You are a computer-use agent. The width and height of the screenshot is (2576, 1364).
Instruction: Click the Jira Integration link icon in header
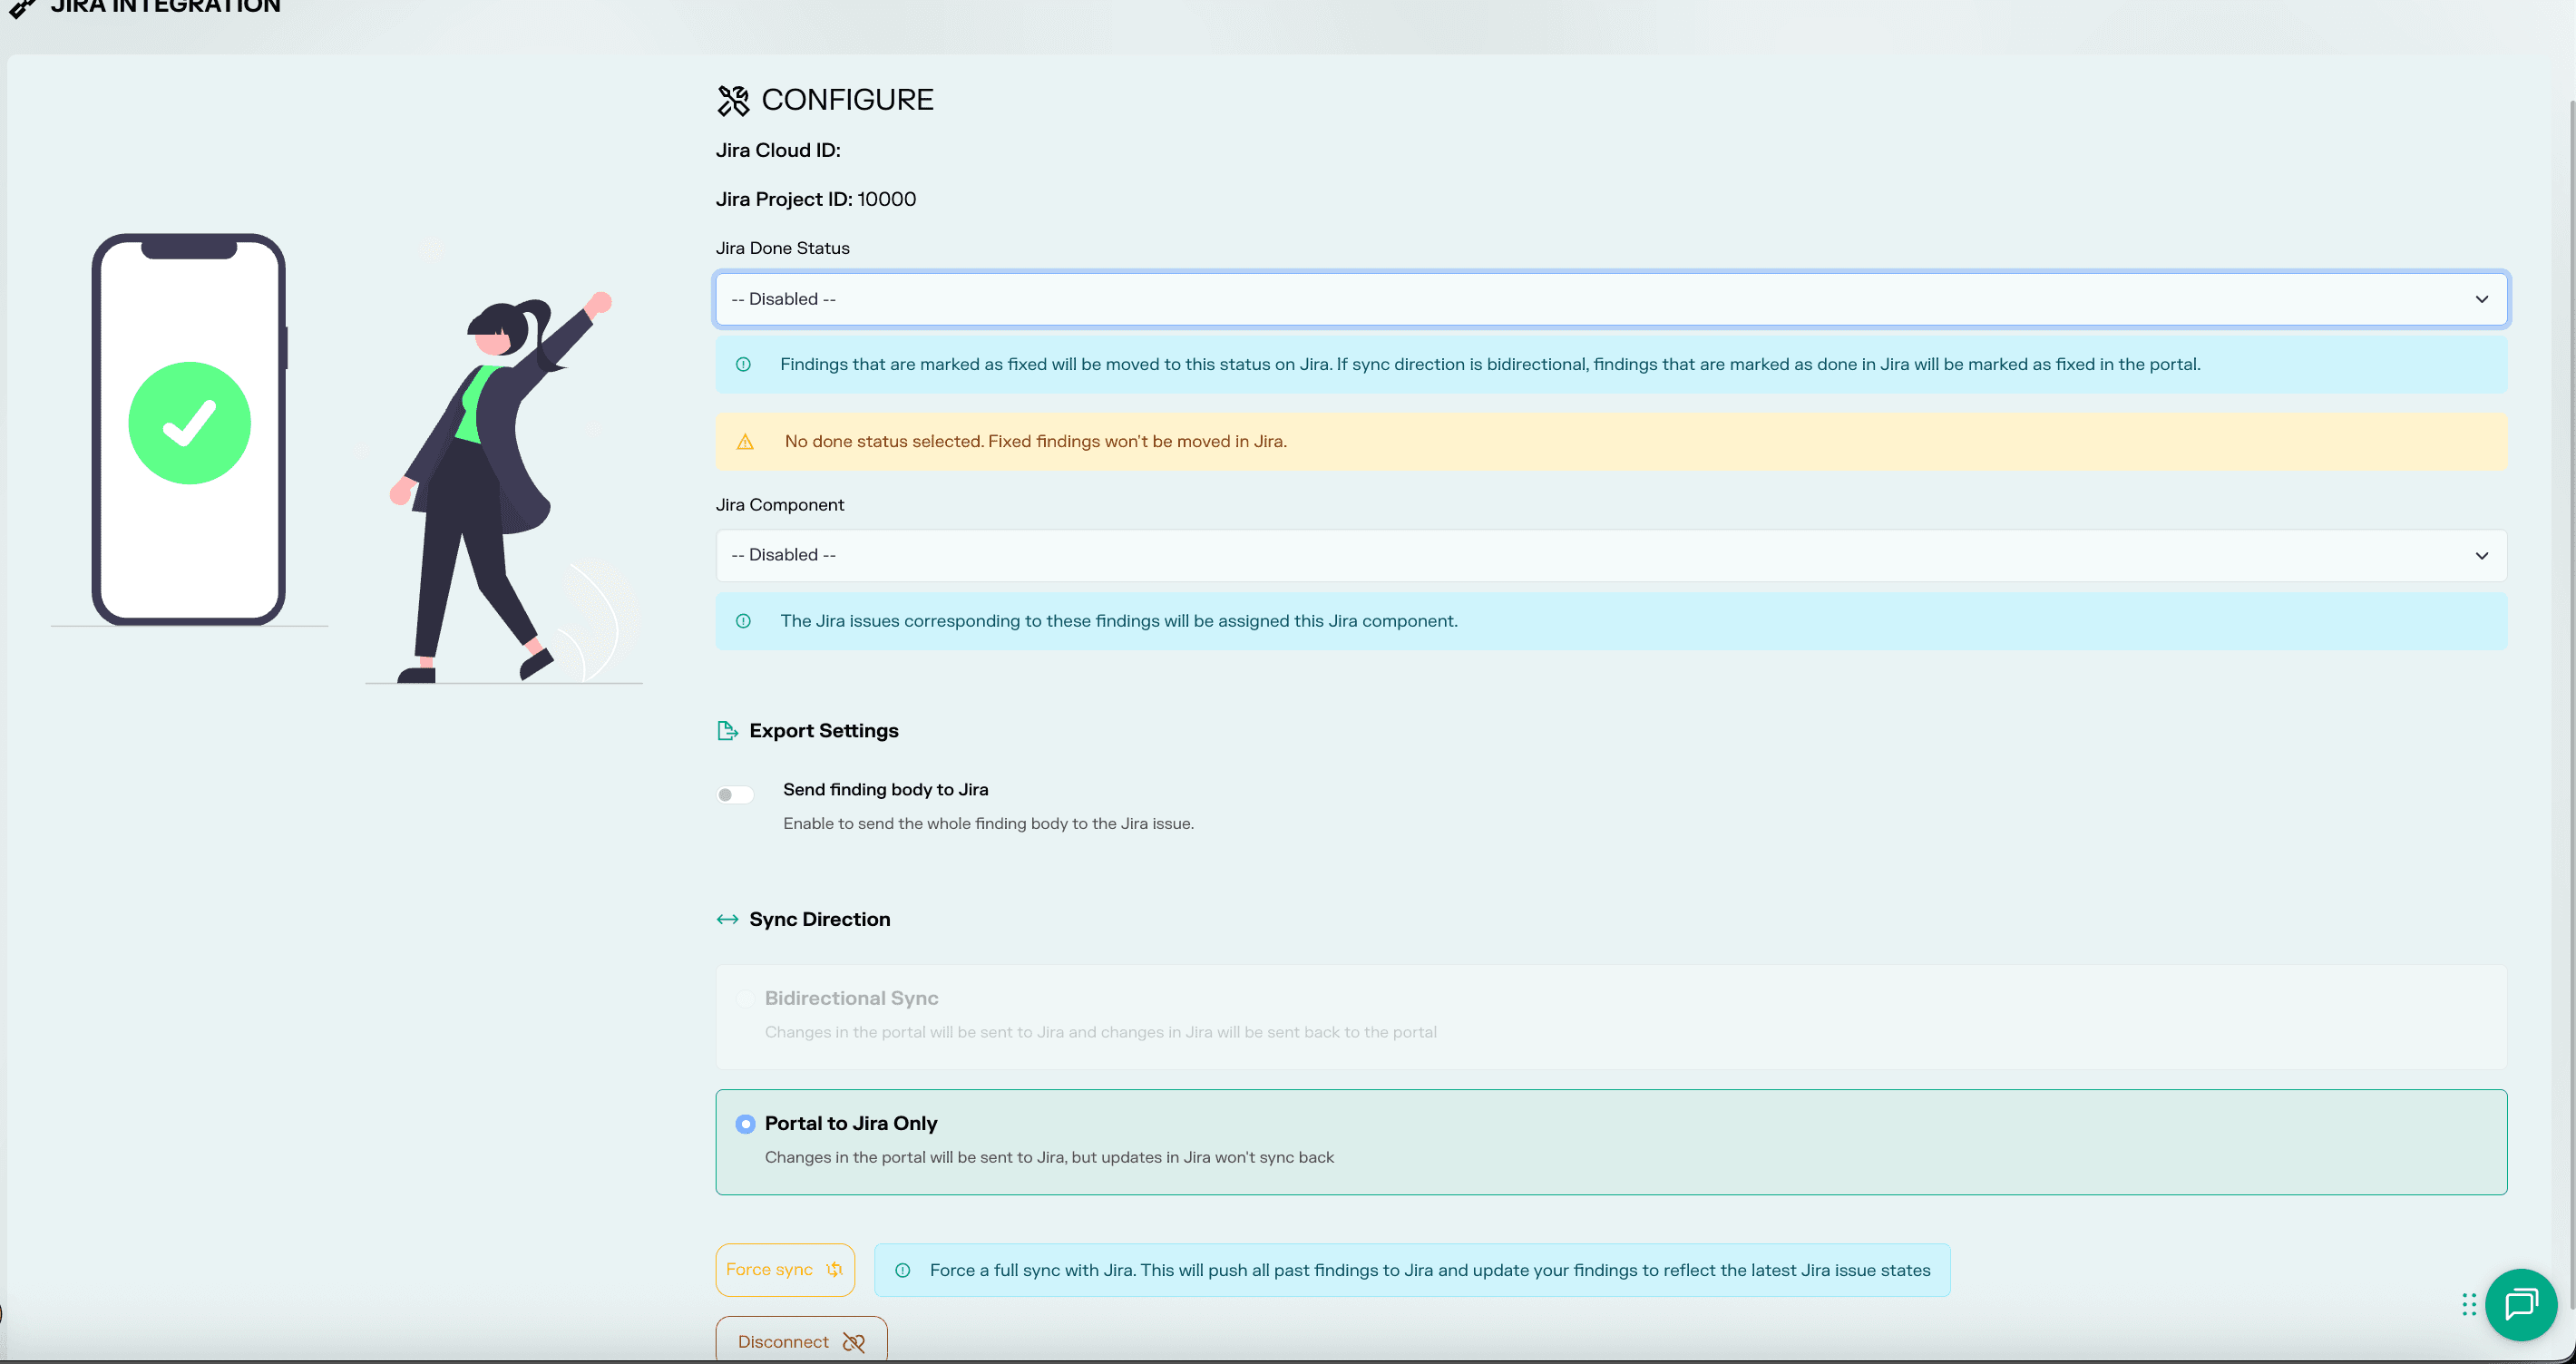(x=22, y=8)
